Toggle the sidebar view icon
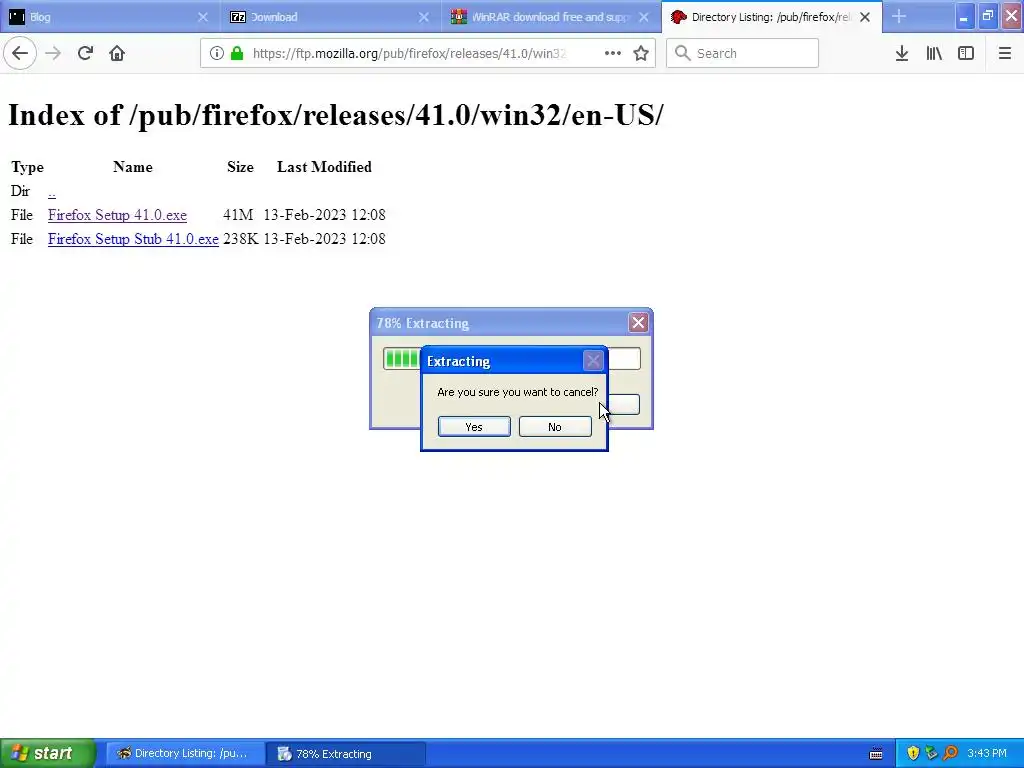This screenshot has width=1024, height=768. coord(966,53)
